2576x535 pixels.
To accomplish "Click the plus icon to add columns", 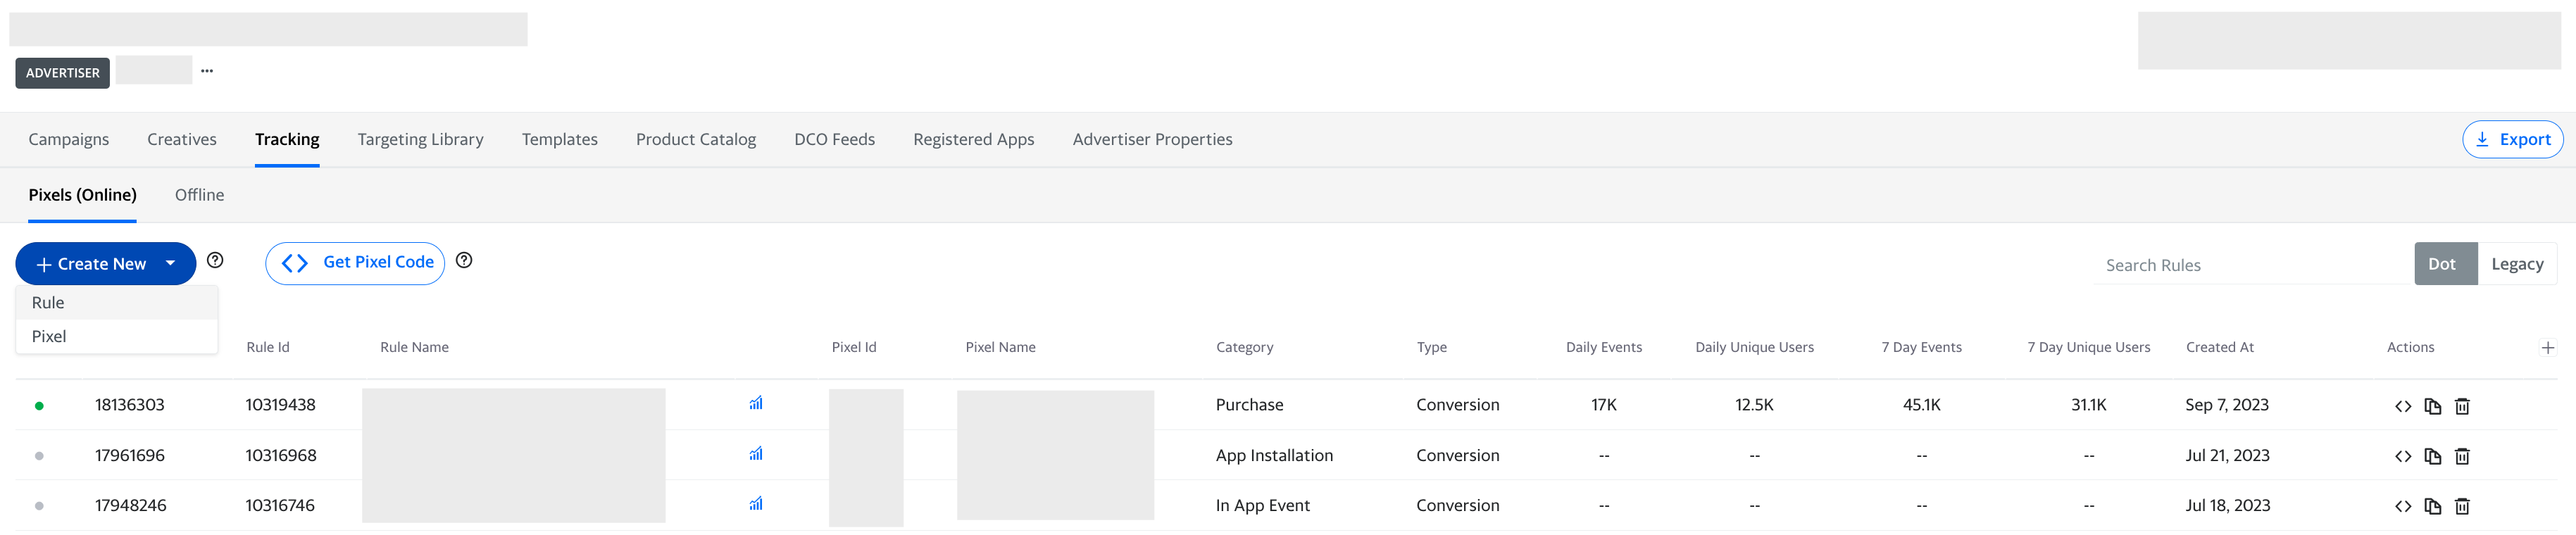I will [x=2547, y=347].
